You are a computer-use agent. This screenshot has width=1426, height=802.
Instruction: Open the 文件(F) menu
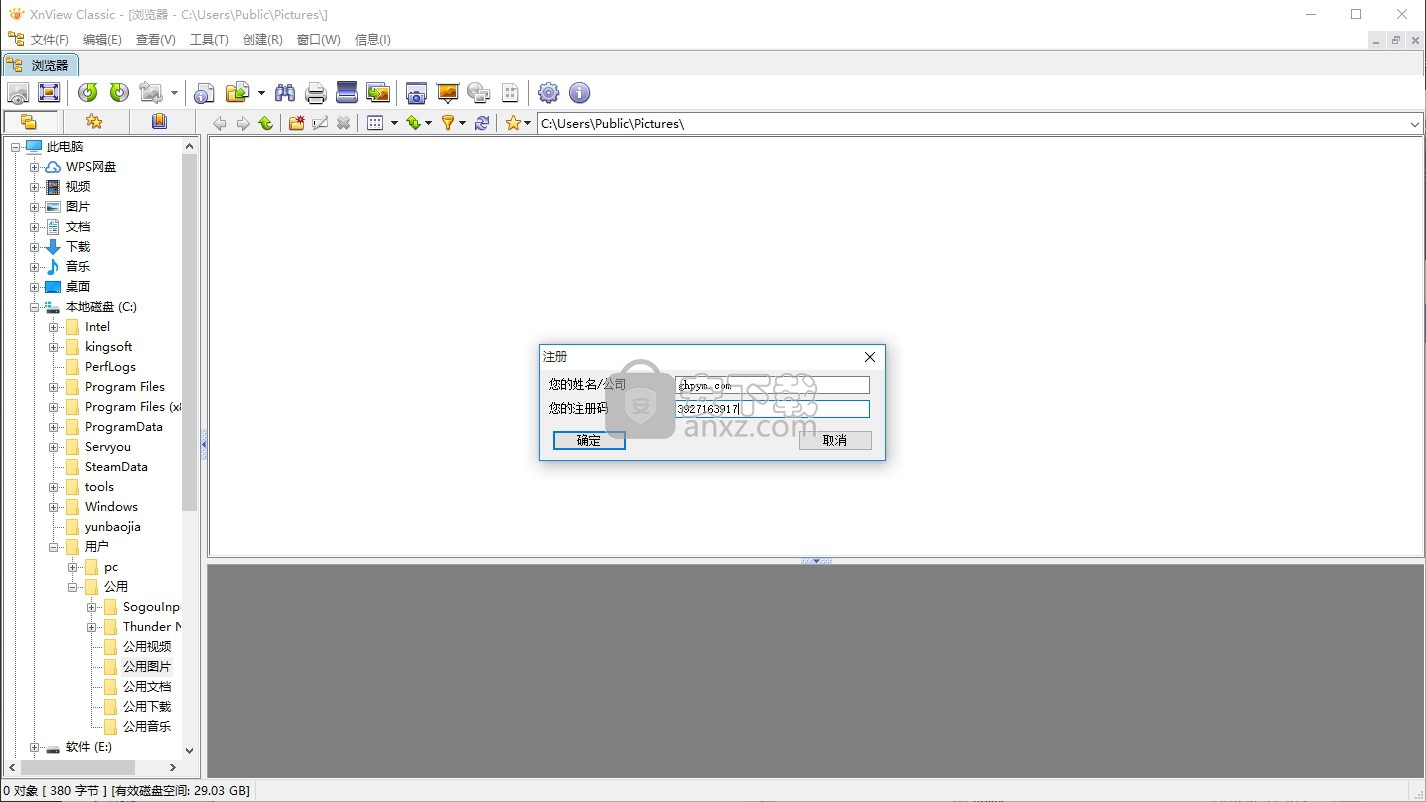coord(49,40)
